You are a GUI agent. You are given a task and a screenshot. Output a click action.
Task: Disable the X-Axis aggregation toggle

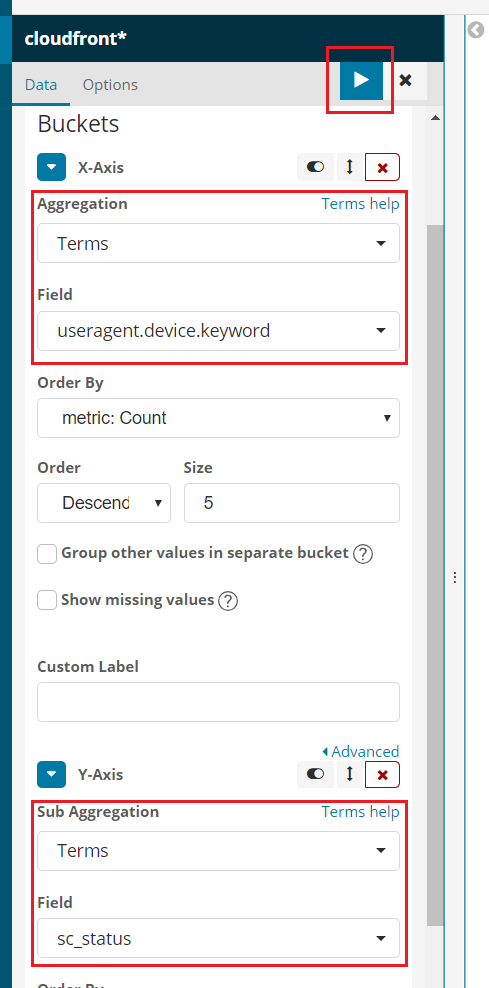pos(316,168)
